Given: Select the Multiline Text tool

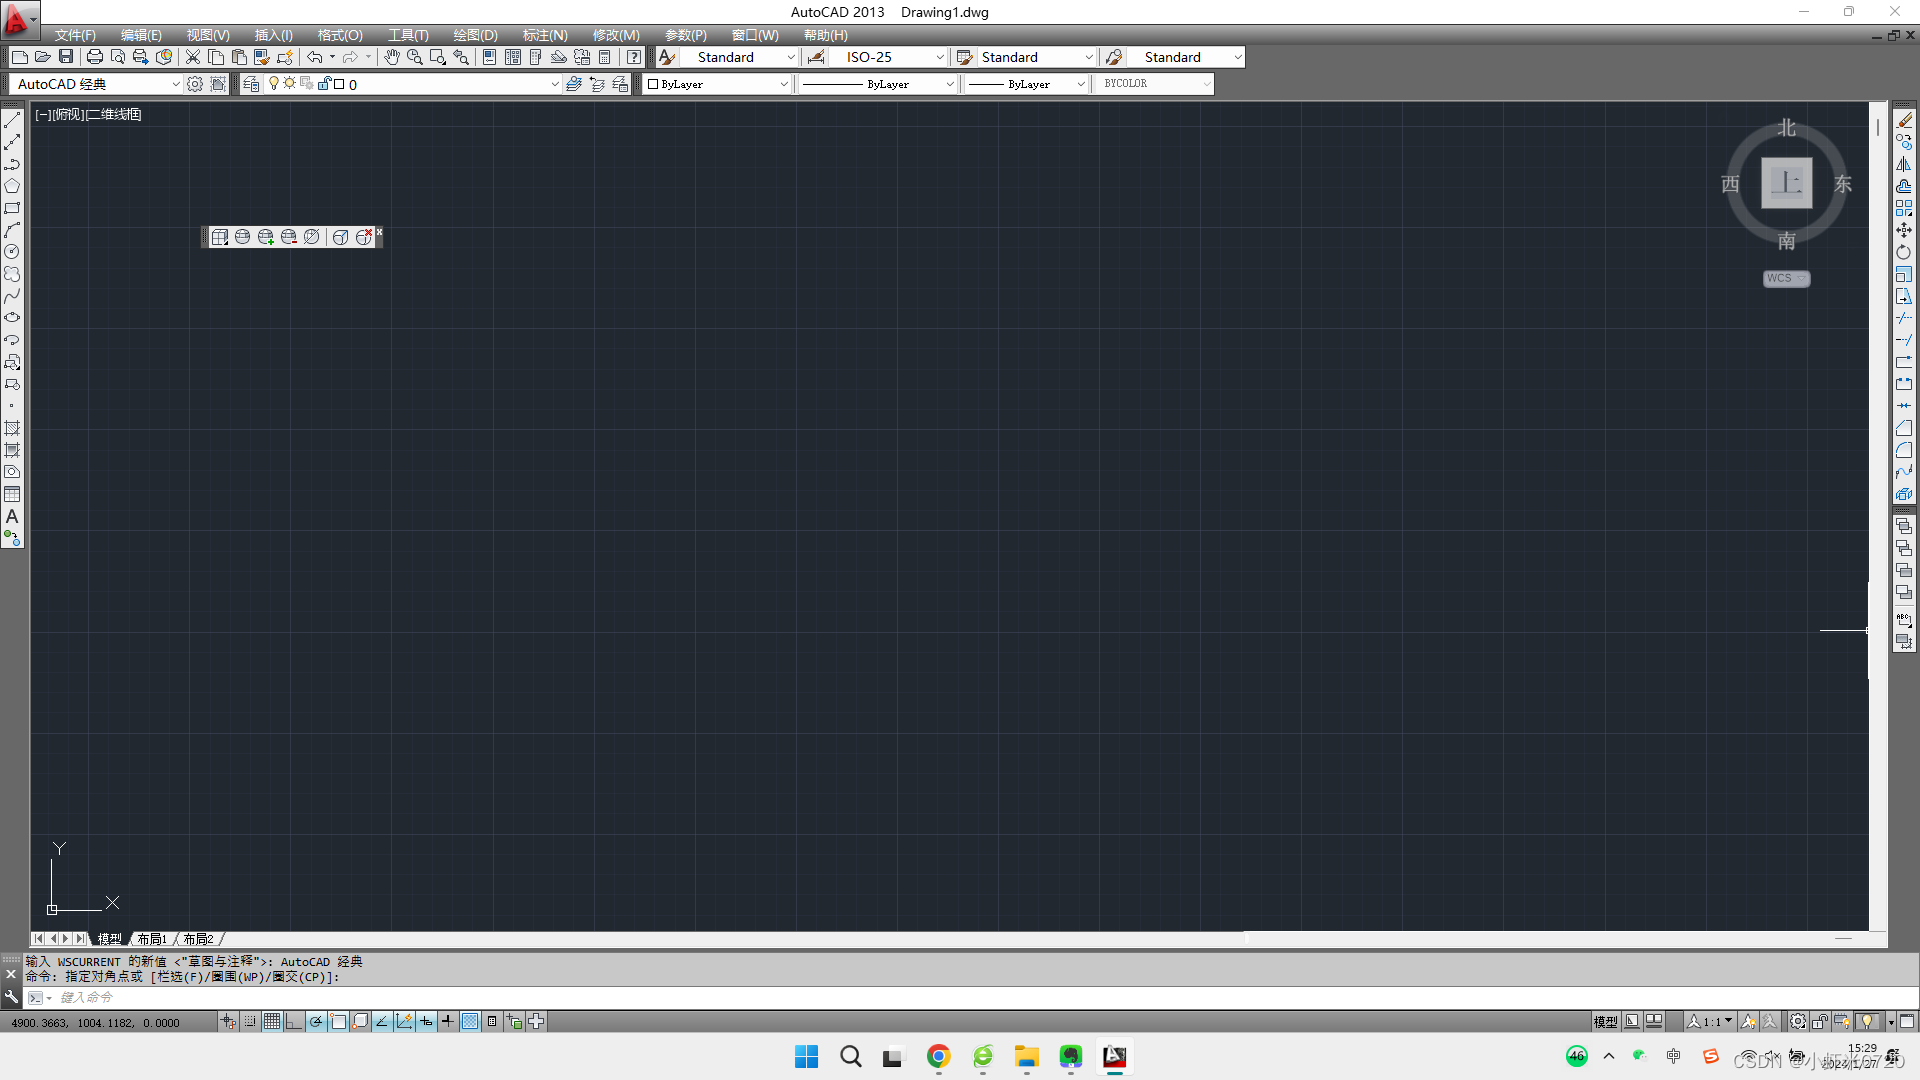Looking at the screenshot, I should tap(12, 517).
